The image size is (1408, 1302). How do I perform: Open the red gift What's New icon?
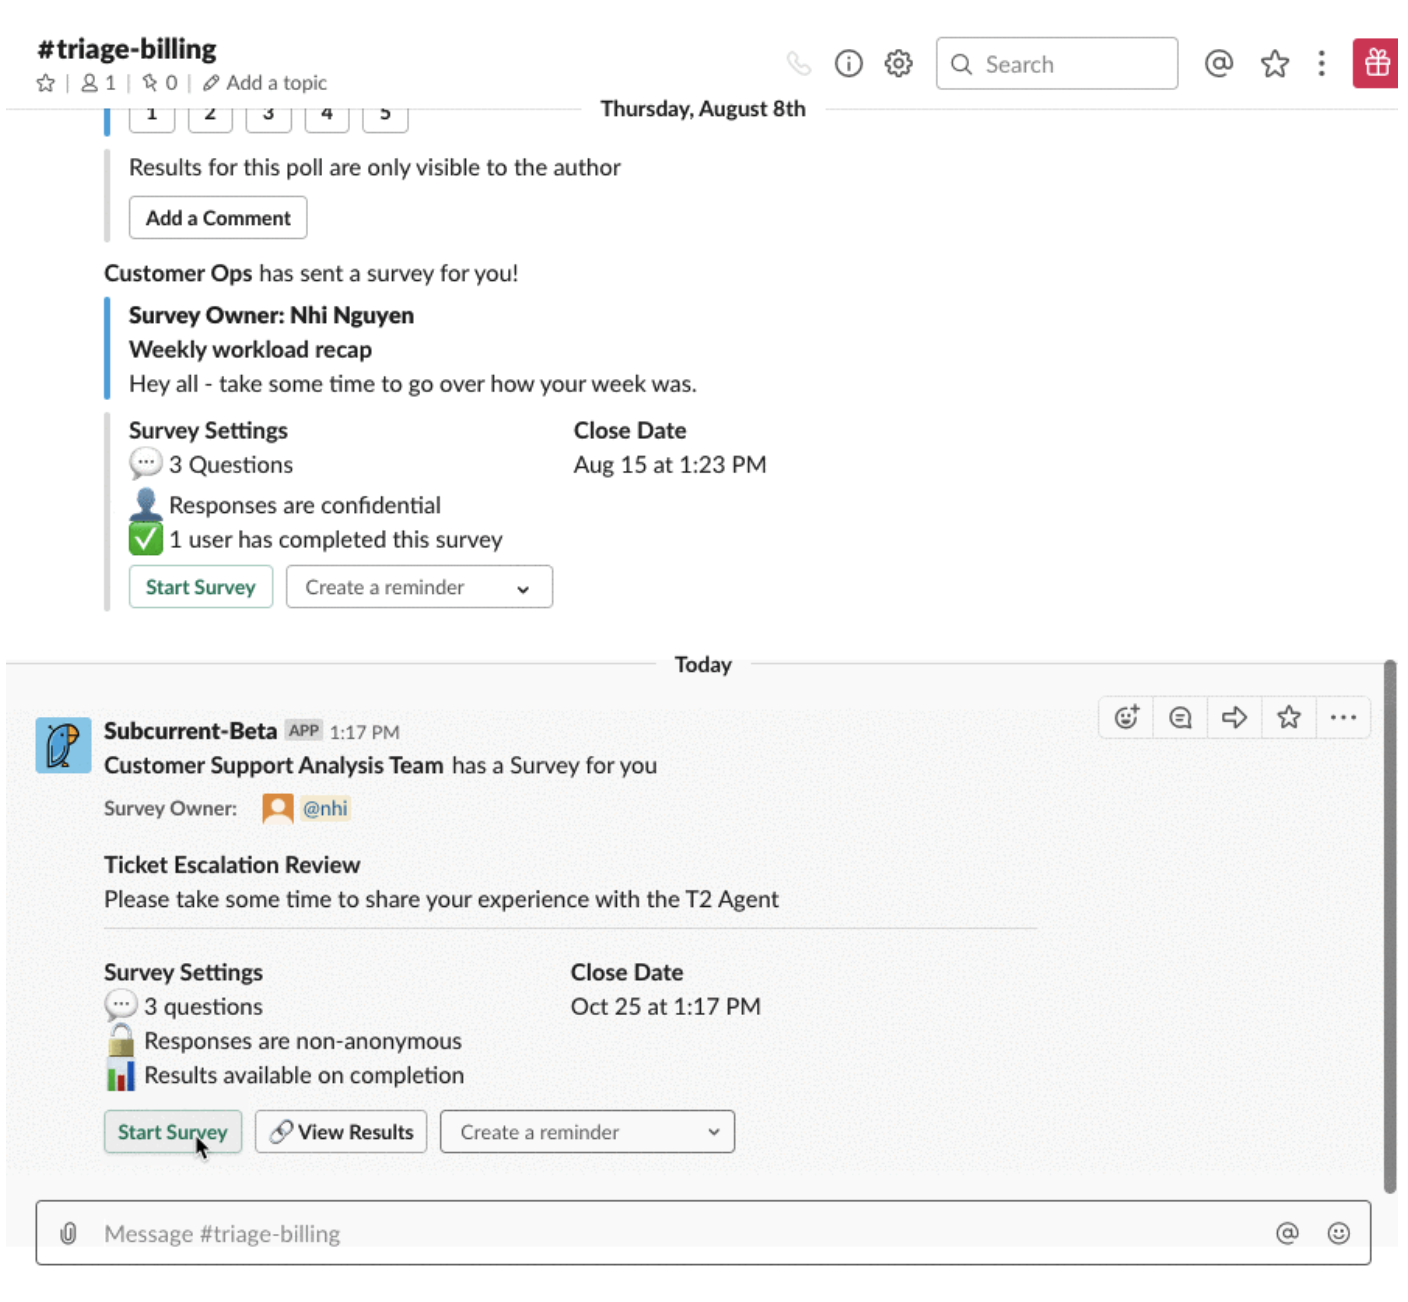[1377, 64]
